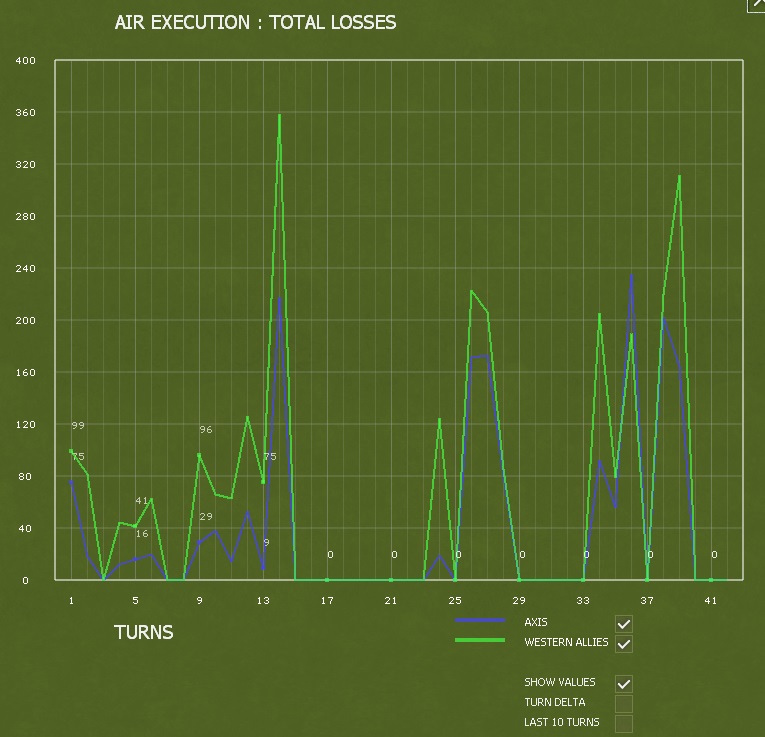
Task: Click the SHOW VALUES label
Action: point(560,682)
